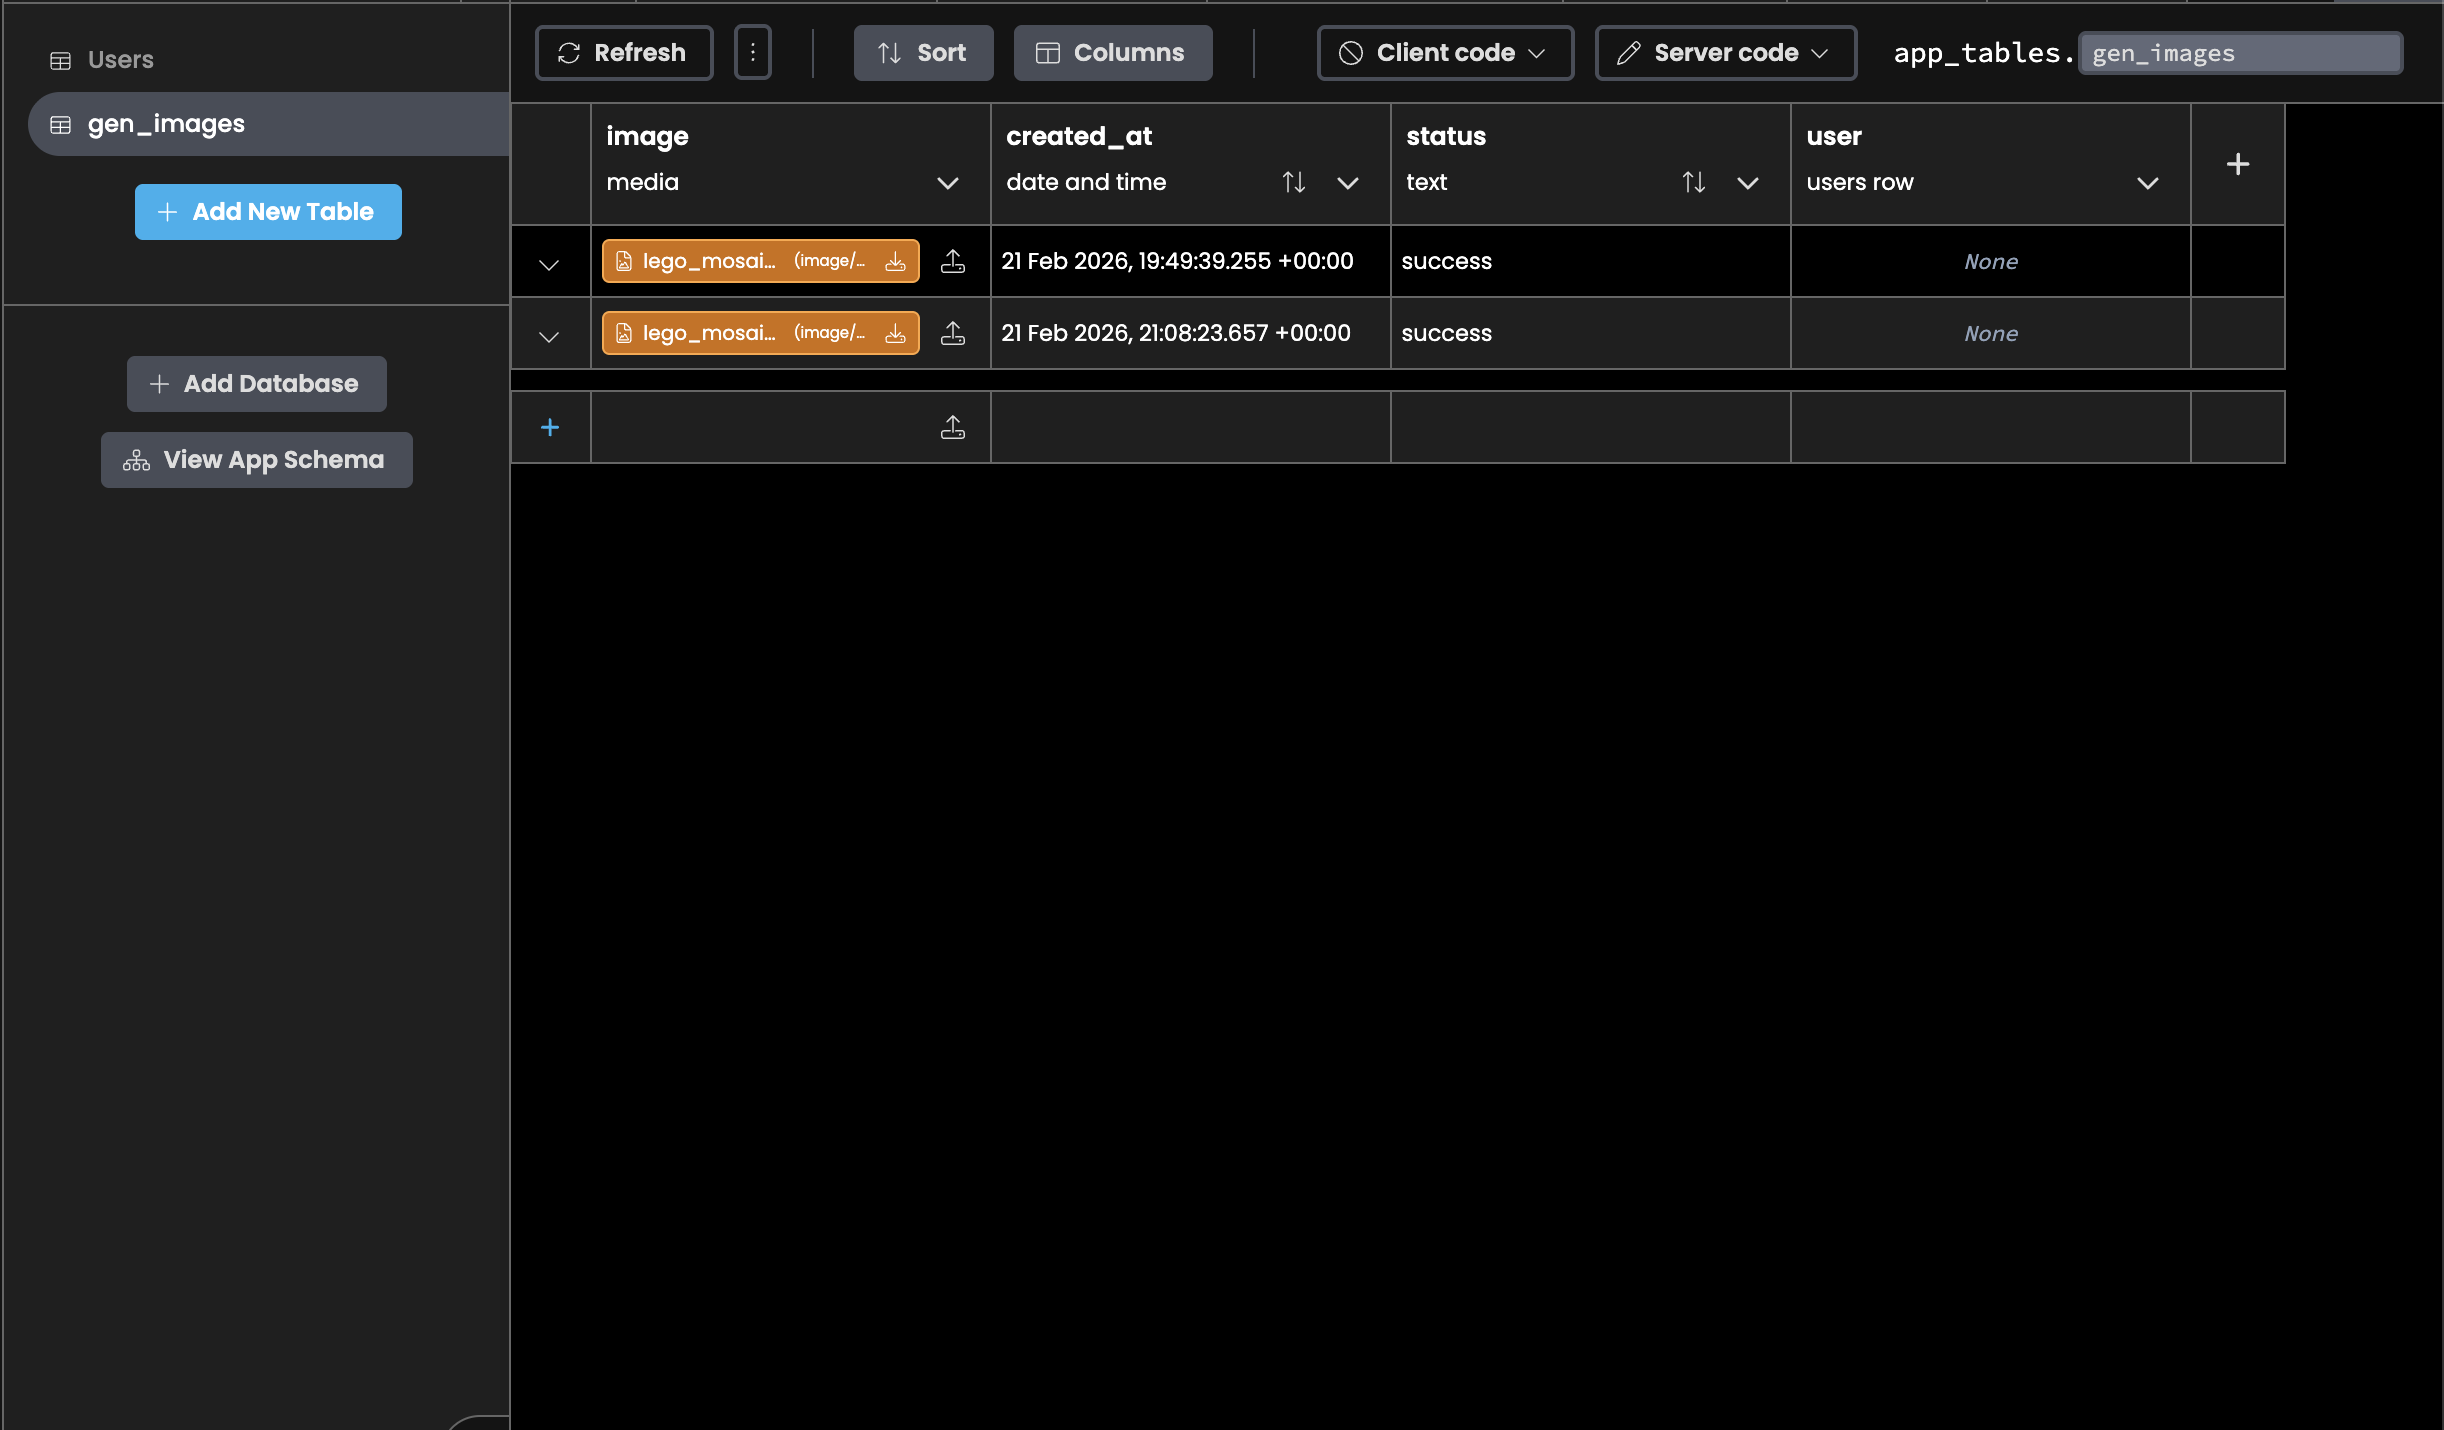The height and width of the screenshot is (1430, 2444).
Task: Add a new column using the plus icon
Action: [x=2236, y=163]
